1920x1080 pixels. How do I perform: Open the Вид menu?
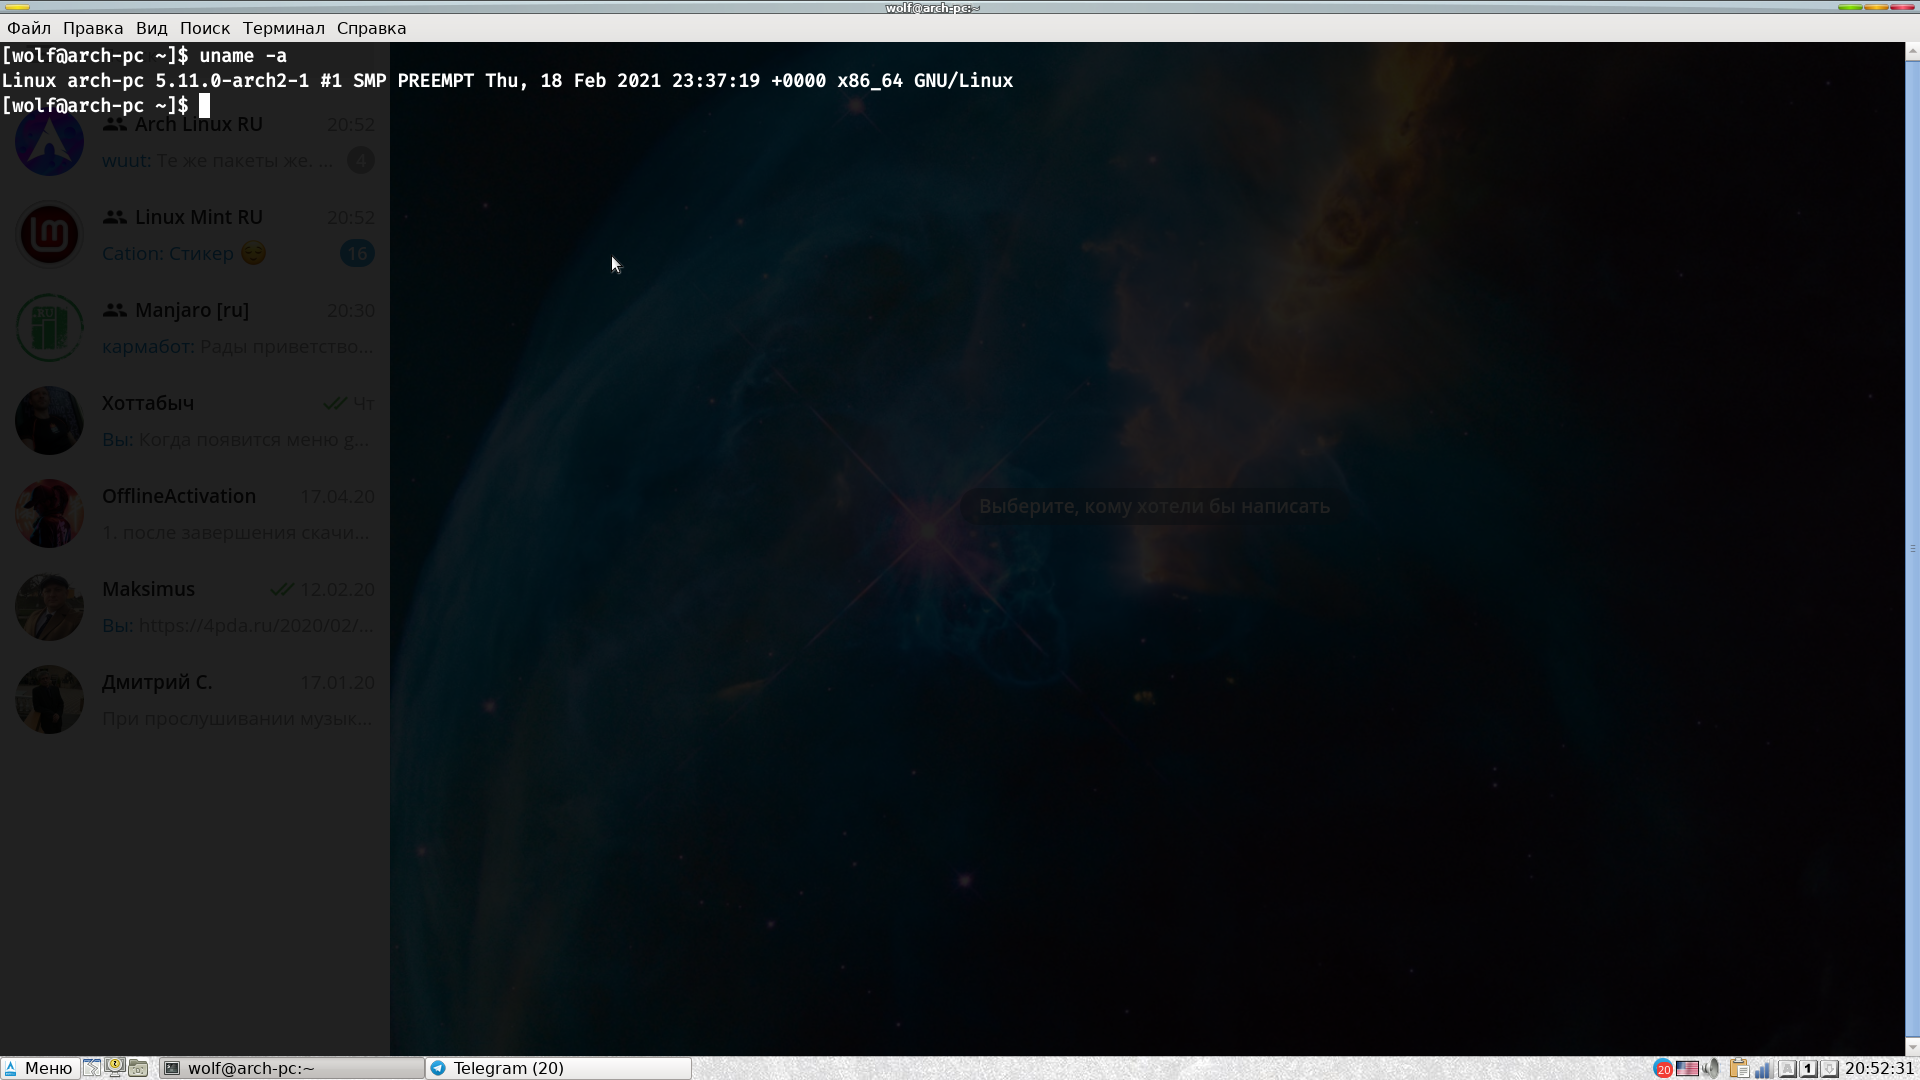coord(152,28)
